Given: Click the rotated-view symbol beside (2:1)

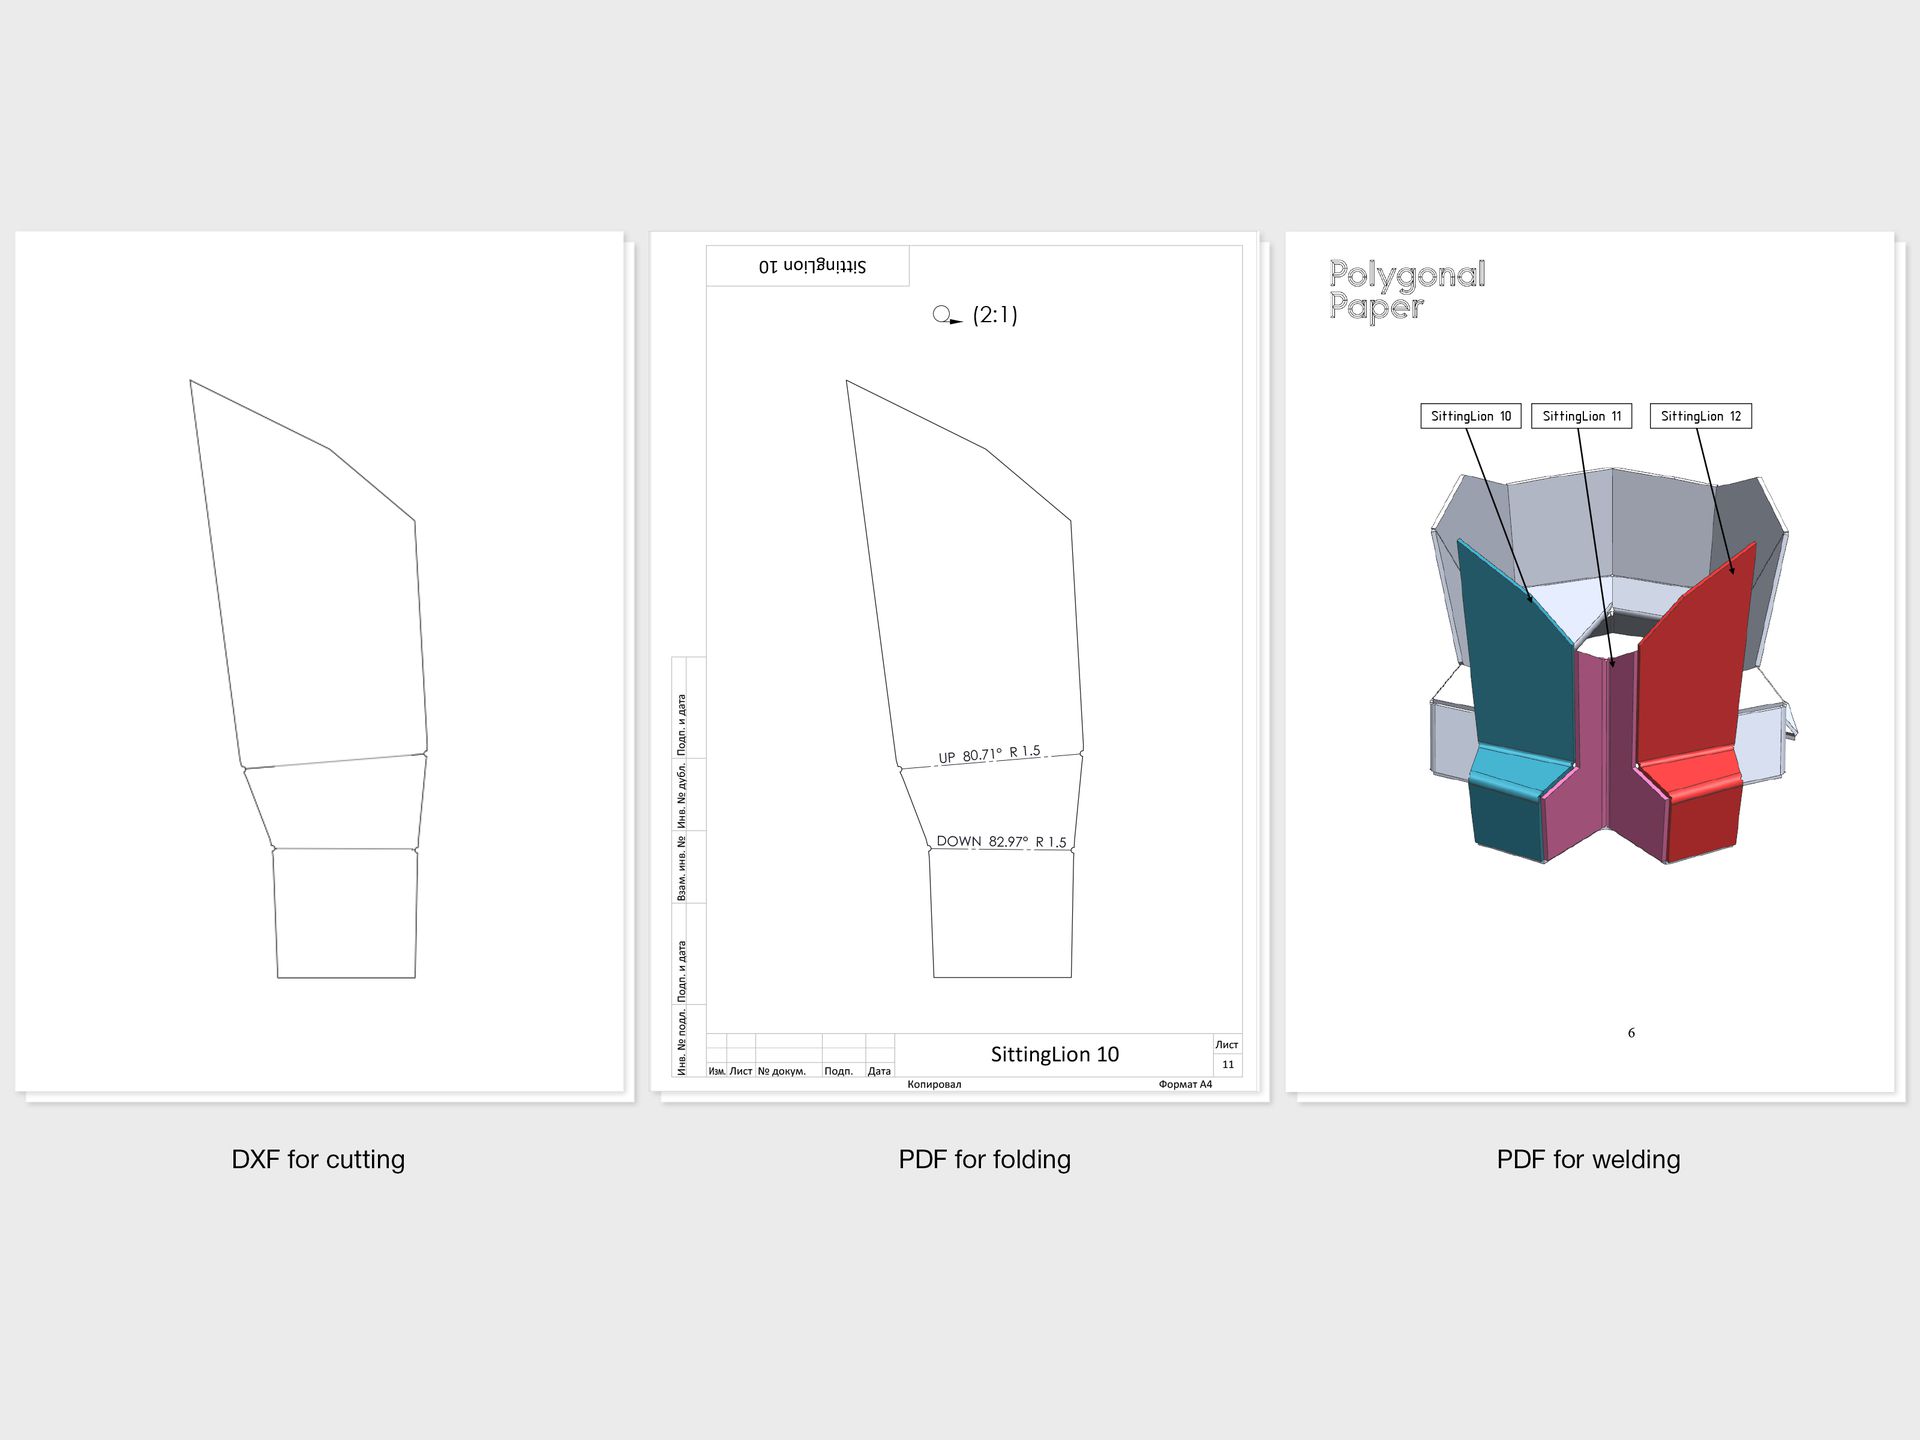Looking at the screenshot, I should pos(945,316).
